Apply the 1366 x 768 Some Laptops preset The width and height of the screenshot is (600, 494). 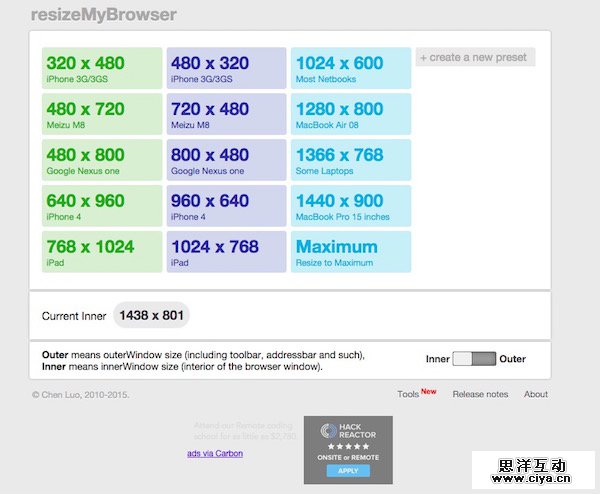351,160
